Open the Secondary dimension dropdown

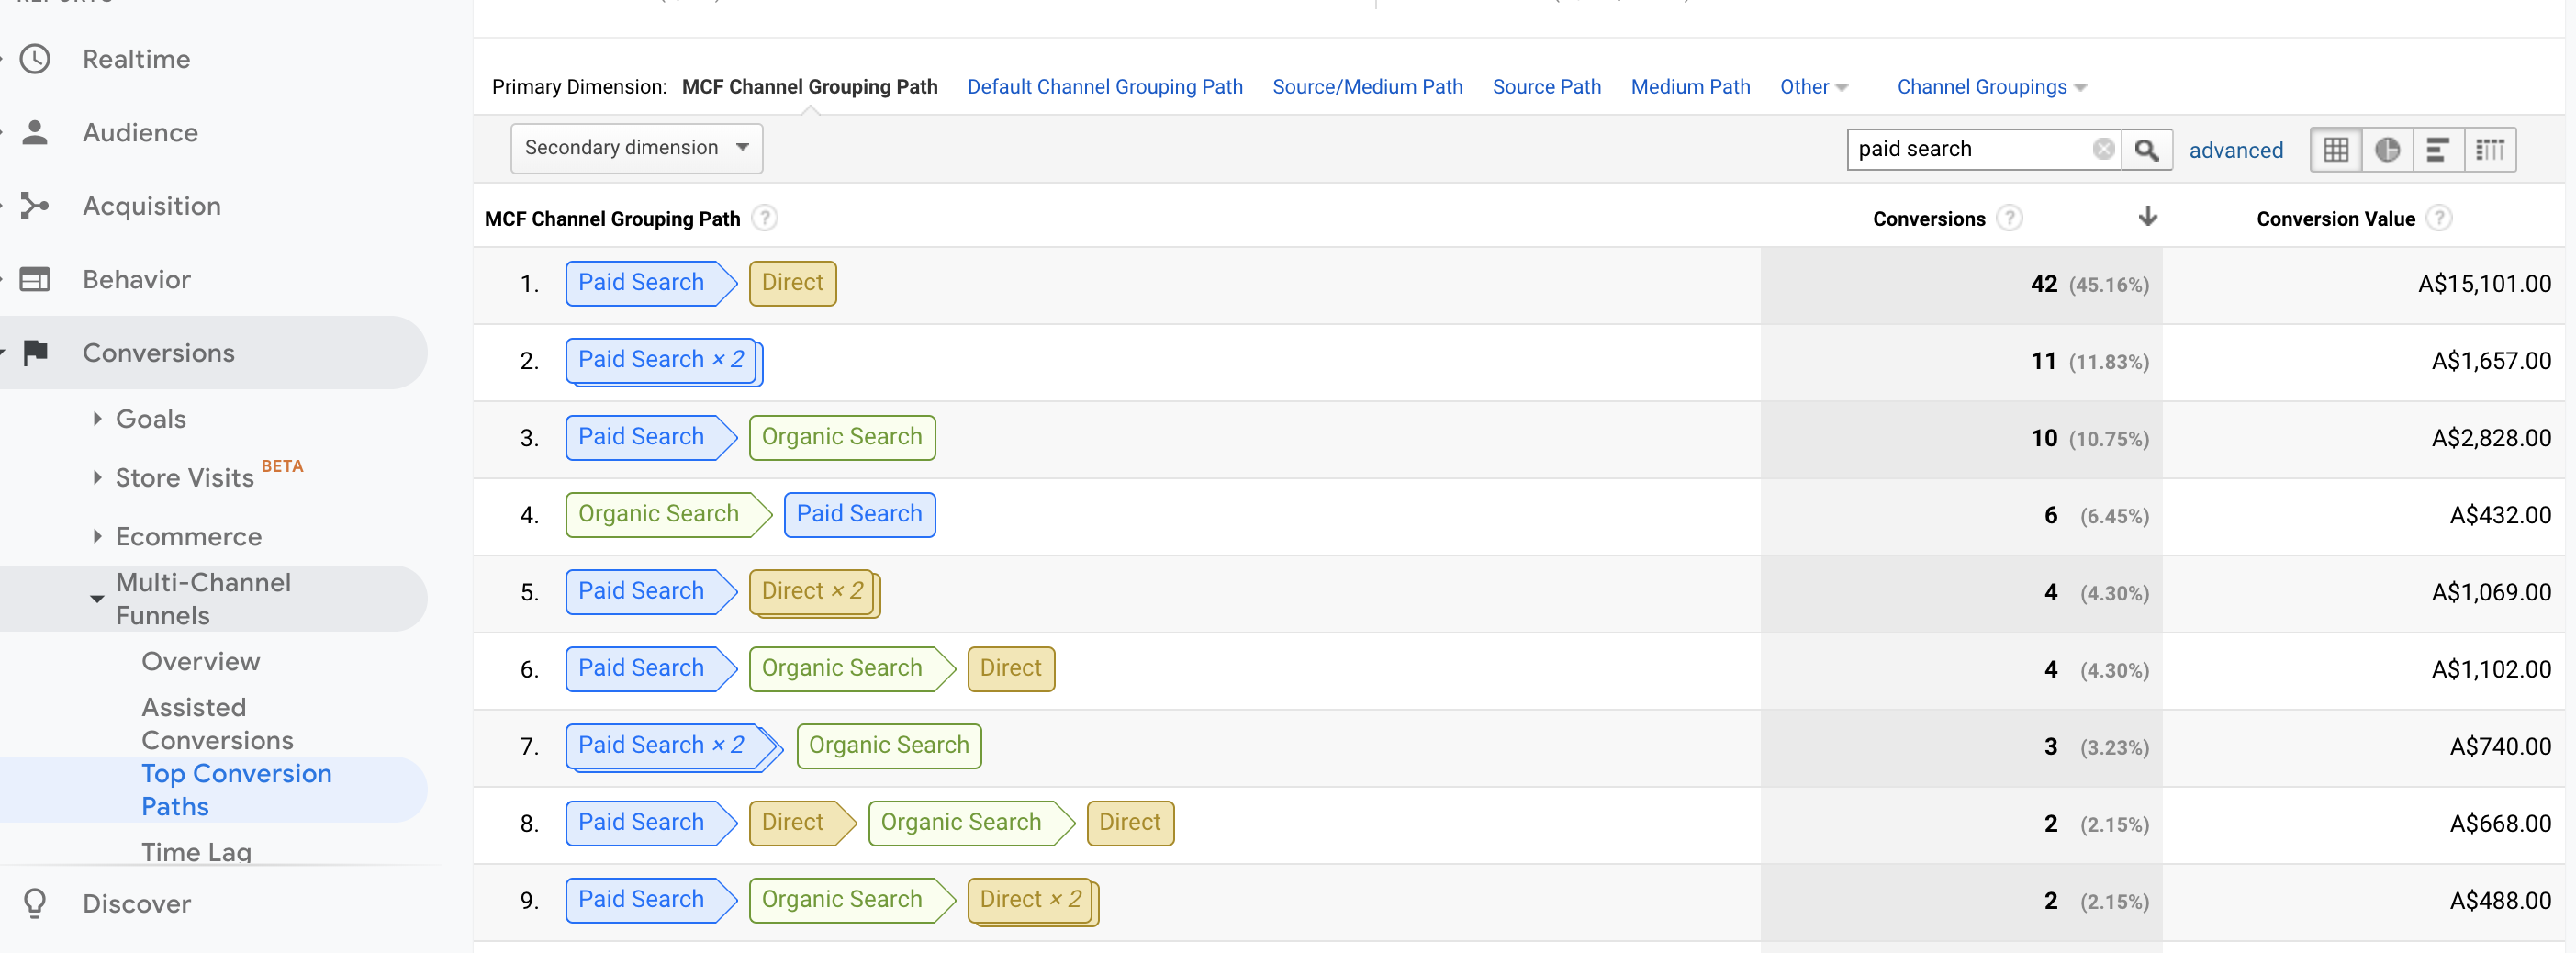[x=636, y=148]
